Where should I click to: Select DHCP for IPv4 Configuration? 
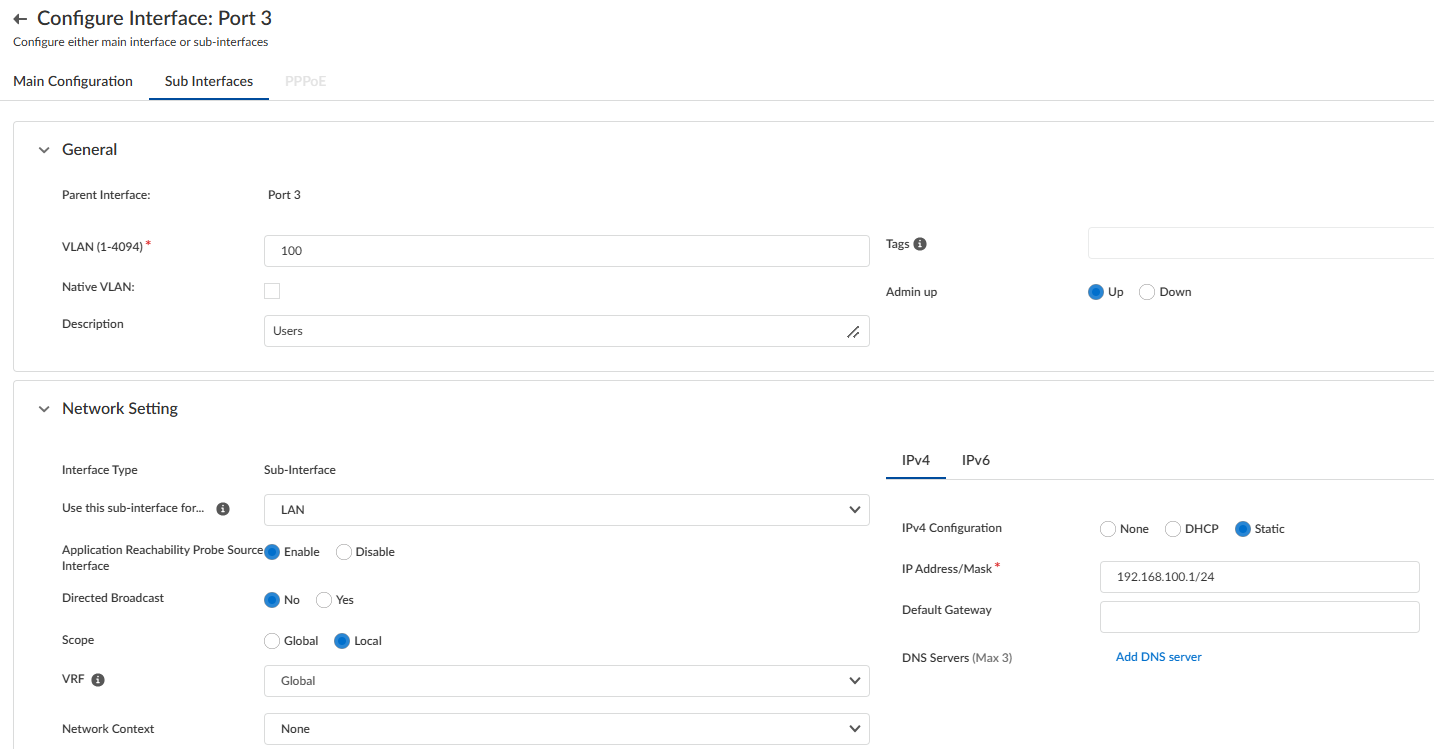point(1171,528)
